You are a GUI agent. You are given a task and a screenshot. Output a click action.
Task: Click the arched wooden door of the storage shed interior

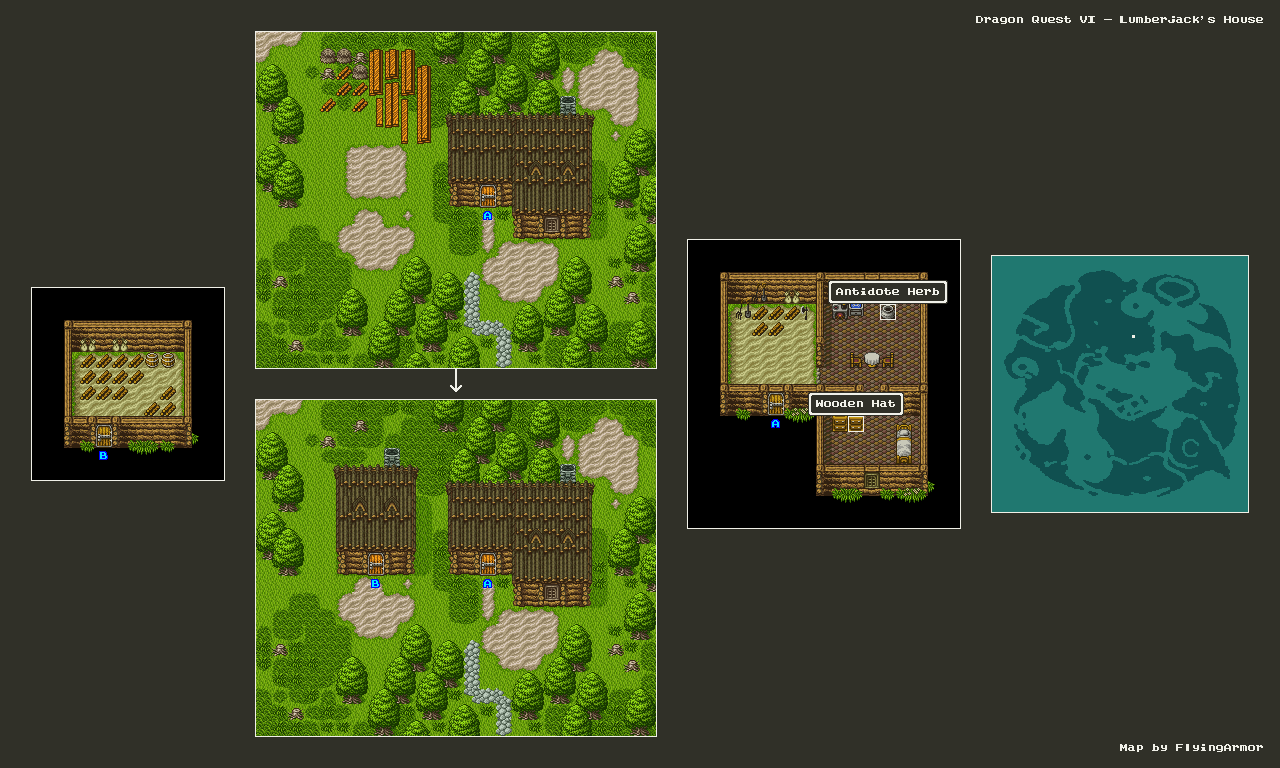point(104,435)
